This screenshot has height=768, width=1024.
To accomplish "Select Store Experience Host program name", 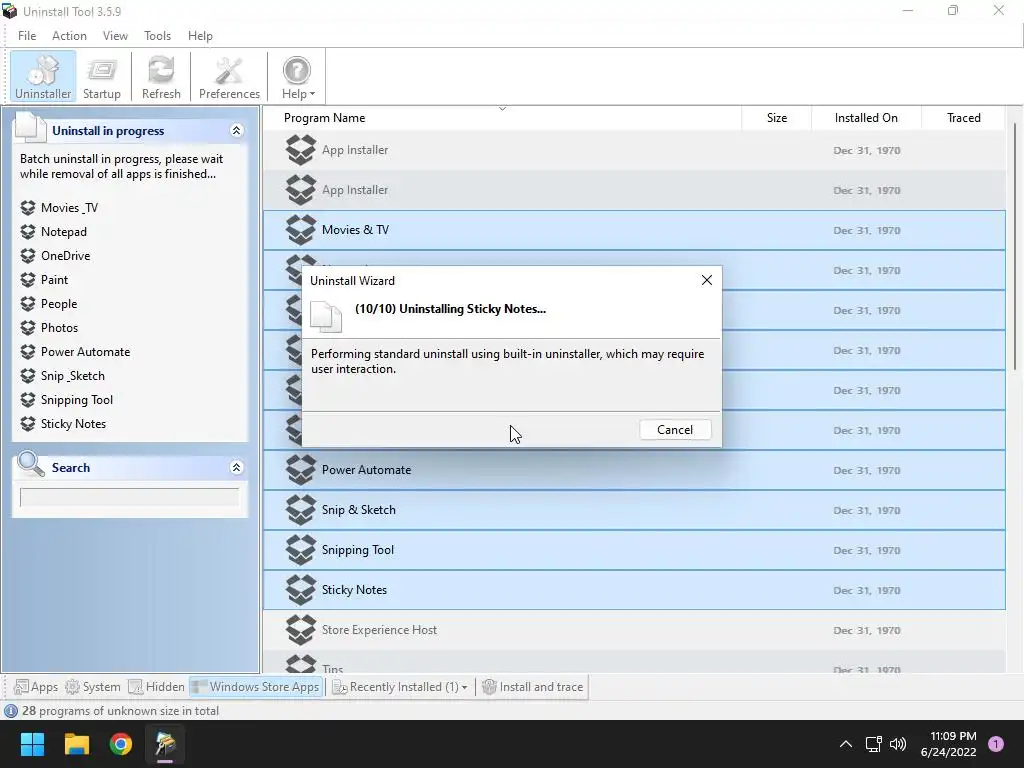I will coord(379,630).
